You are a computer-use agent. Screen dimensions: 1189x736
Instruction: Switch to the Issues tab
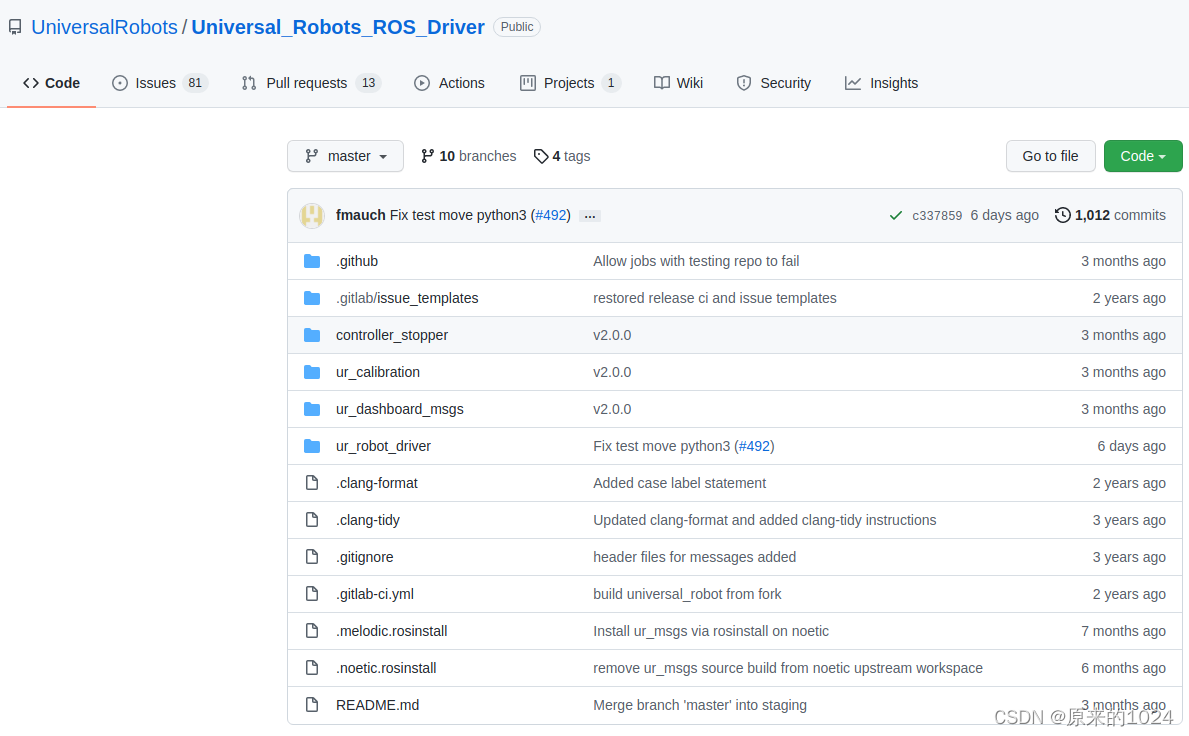tap(159, 83)
